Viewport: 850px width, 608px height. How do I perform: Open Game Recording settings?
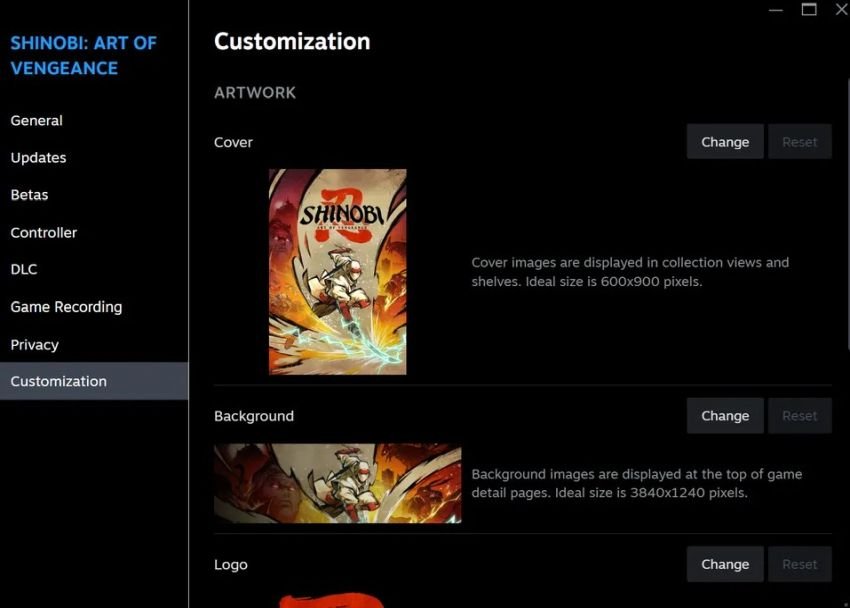(x=66, y=307)
